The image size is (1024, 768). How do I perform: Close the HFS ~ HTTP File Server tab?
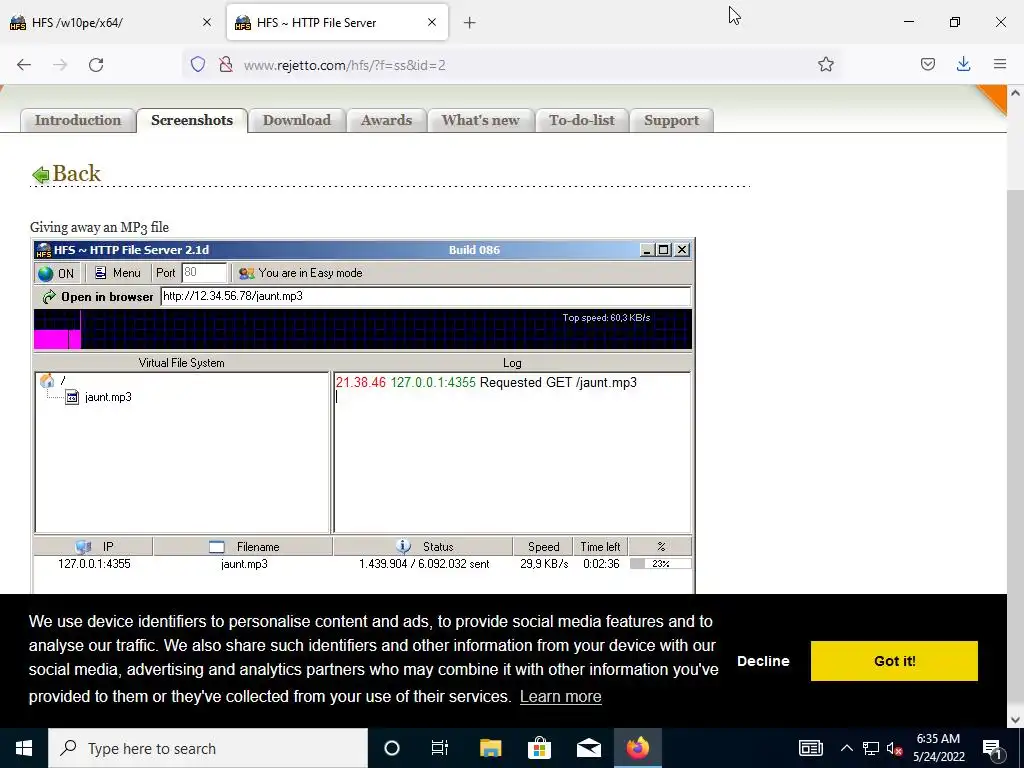coord(432,23)
